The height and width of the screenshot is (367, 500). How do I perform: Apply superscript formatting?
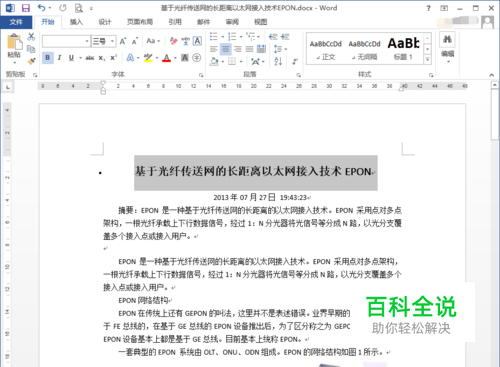click(113, 58)
